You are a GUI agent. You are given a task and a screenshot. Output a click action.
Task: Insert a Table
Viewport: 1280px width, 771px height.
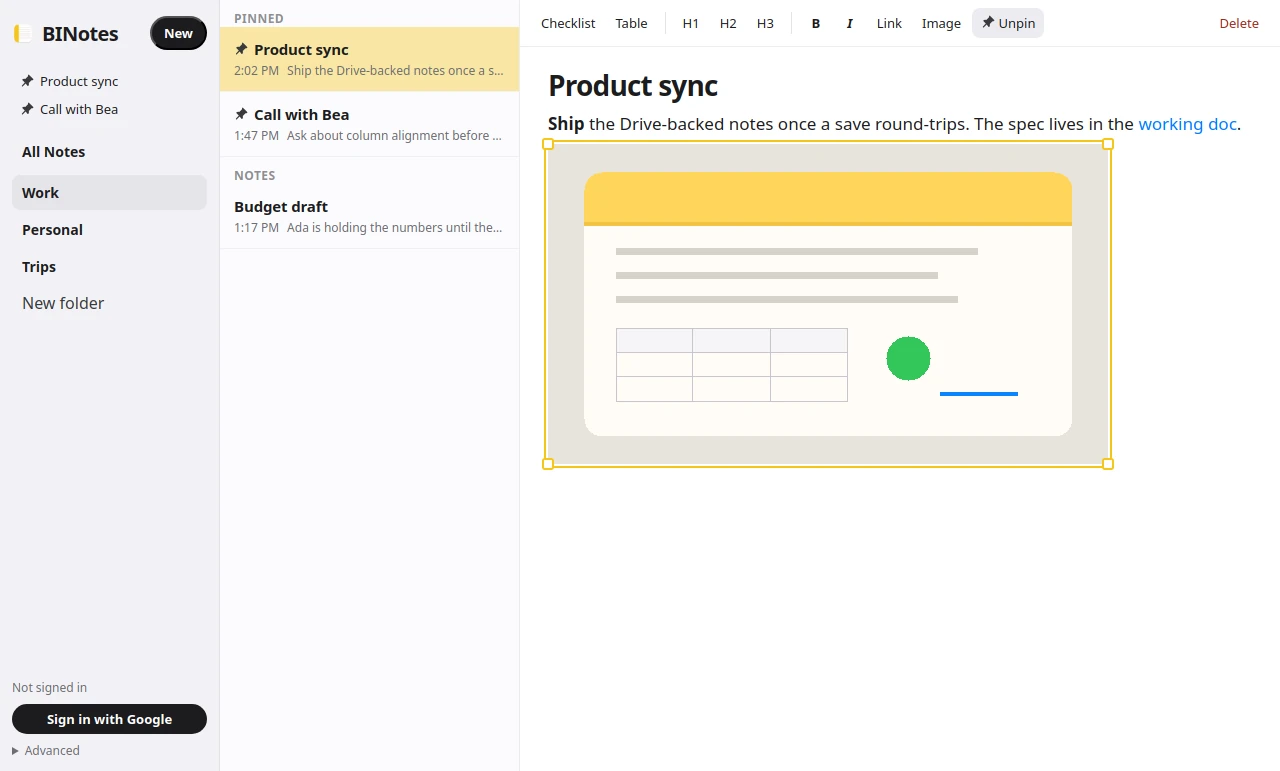pos(631,23)
